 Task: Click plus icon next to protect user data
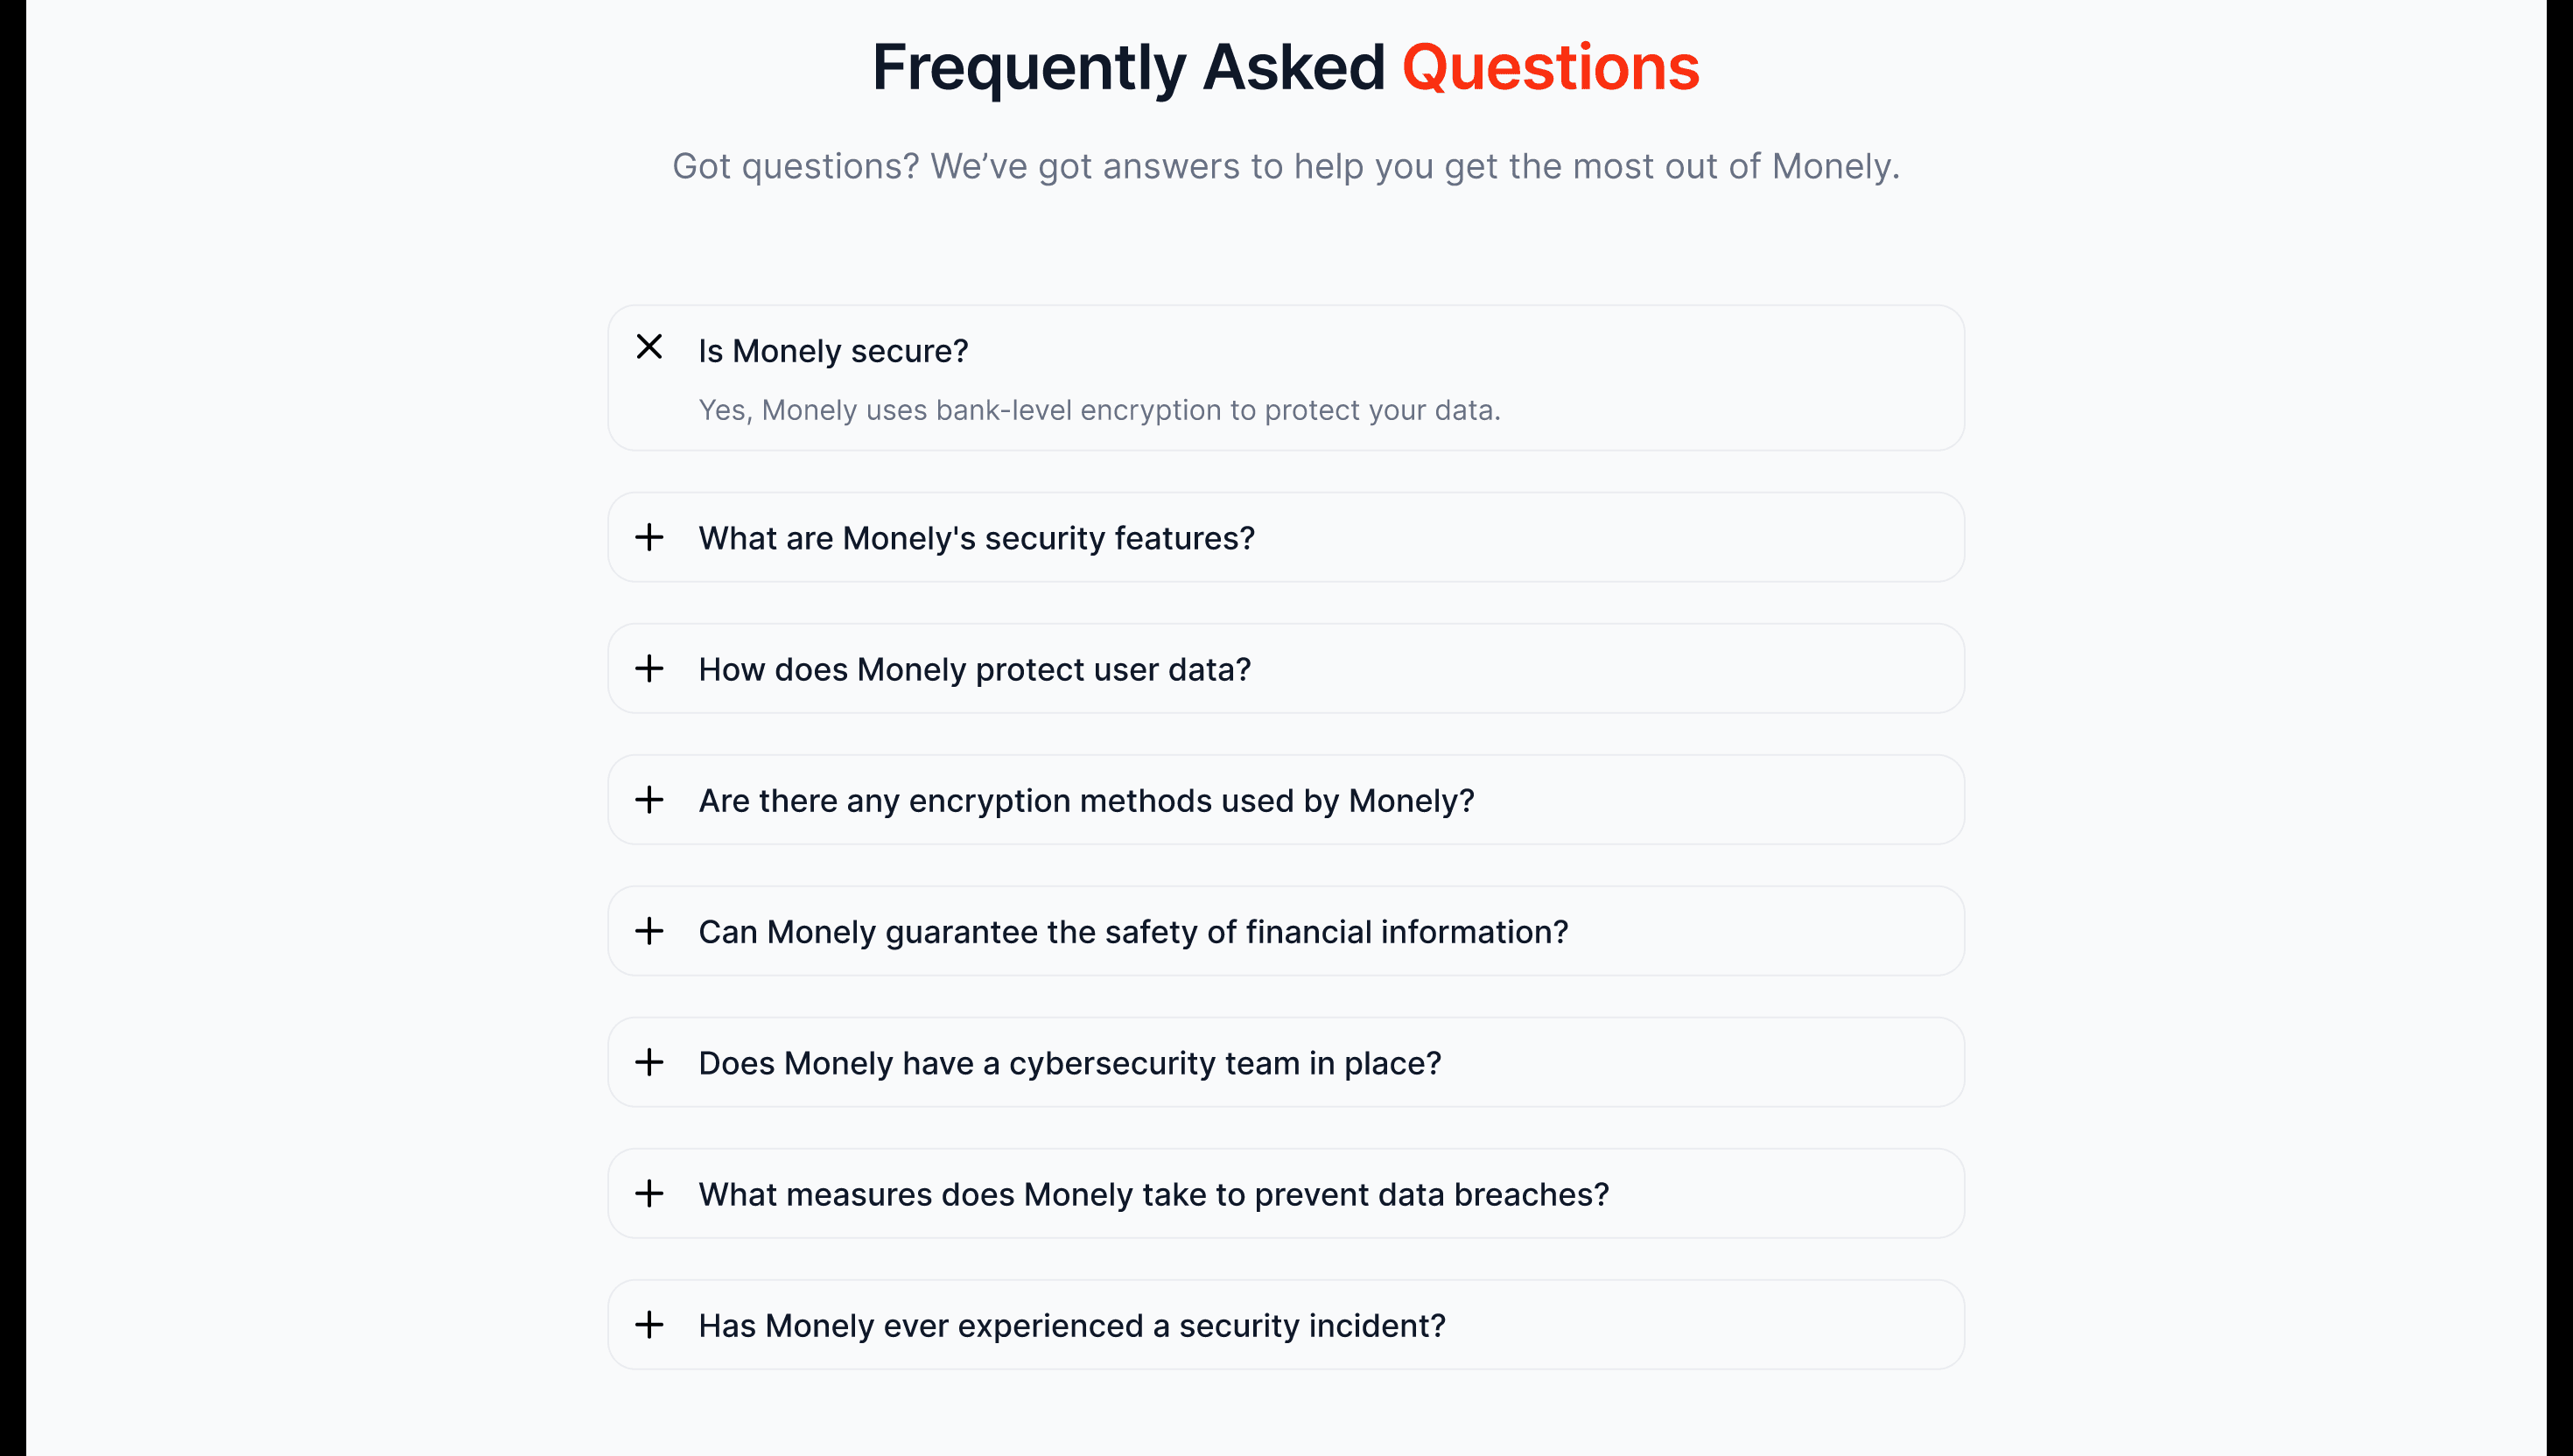649,668
